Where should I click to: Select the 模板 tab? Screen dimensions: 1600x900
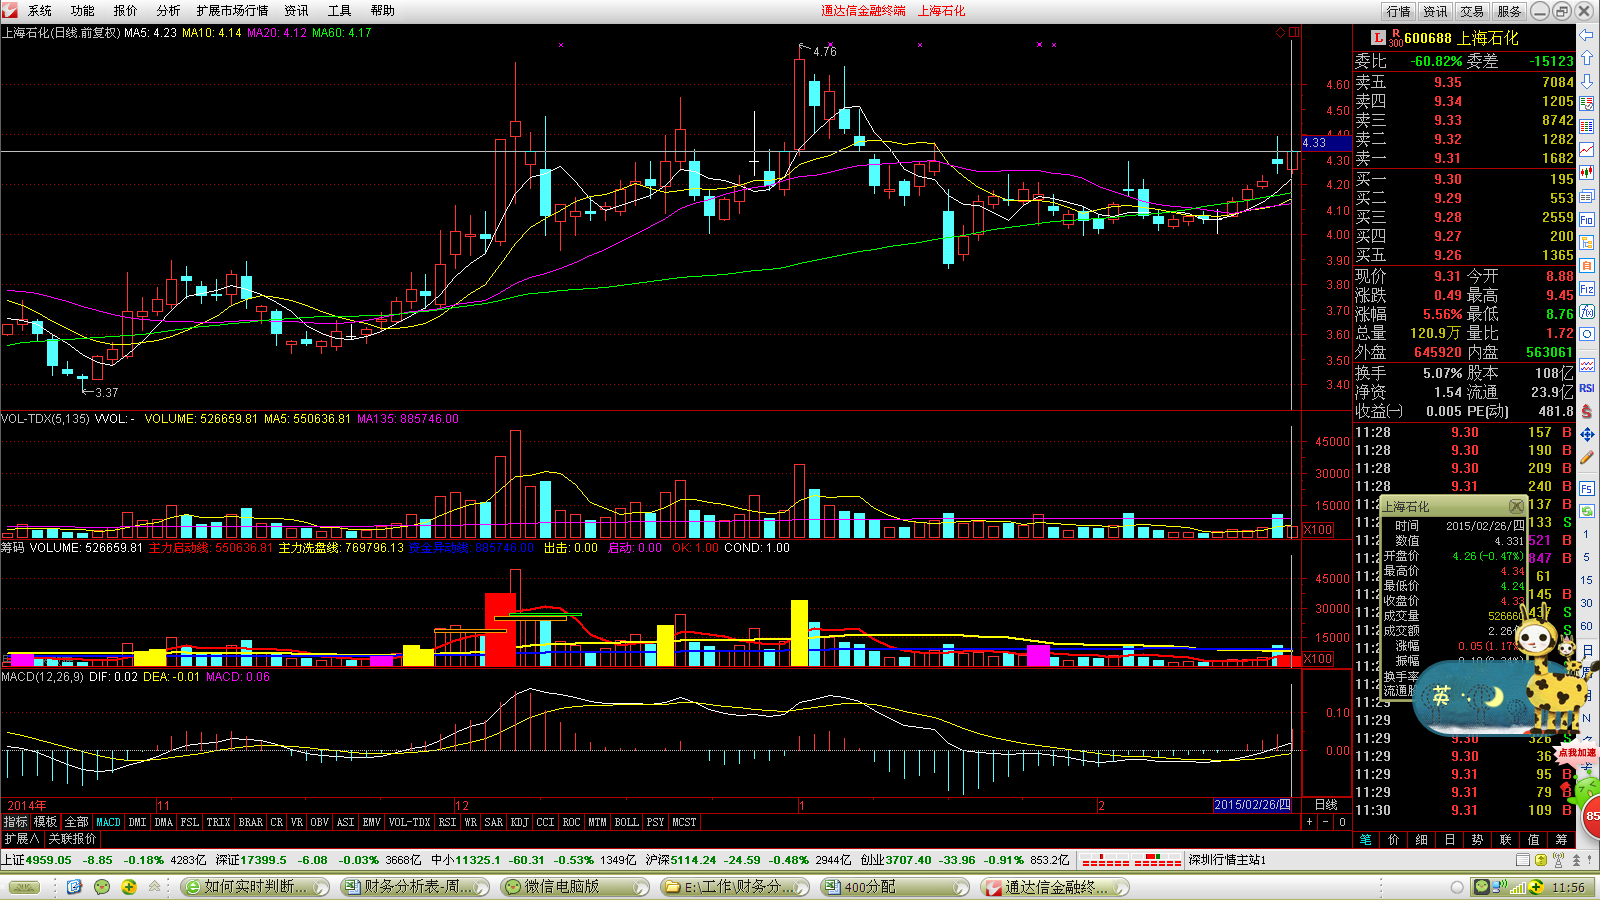tap(45, 822)
